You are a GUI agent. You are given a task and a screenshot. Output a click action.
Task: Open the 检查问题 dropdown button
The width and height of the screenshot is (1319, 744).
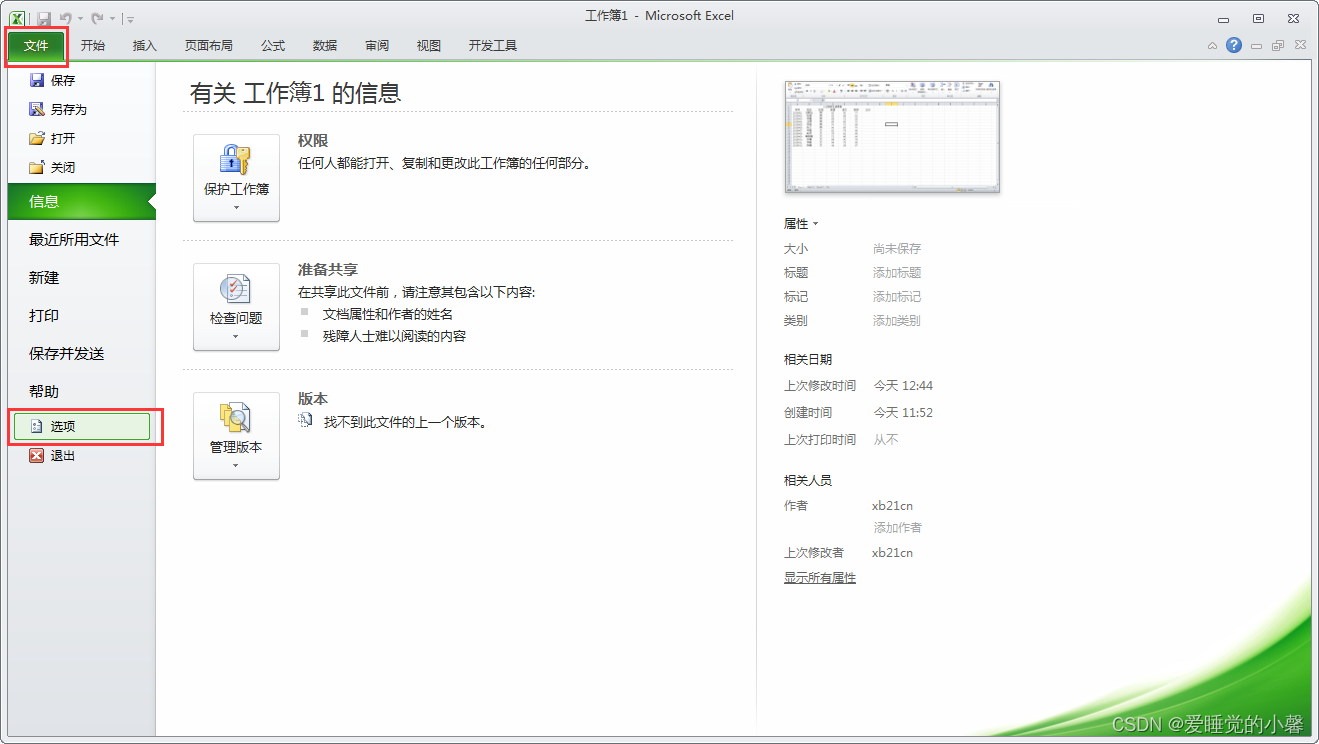pyautogui.click(x=236, y=307)
